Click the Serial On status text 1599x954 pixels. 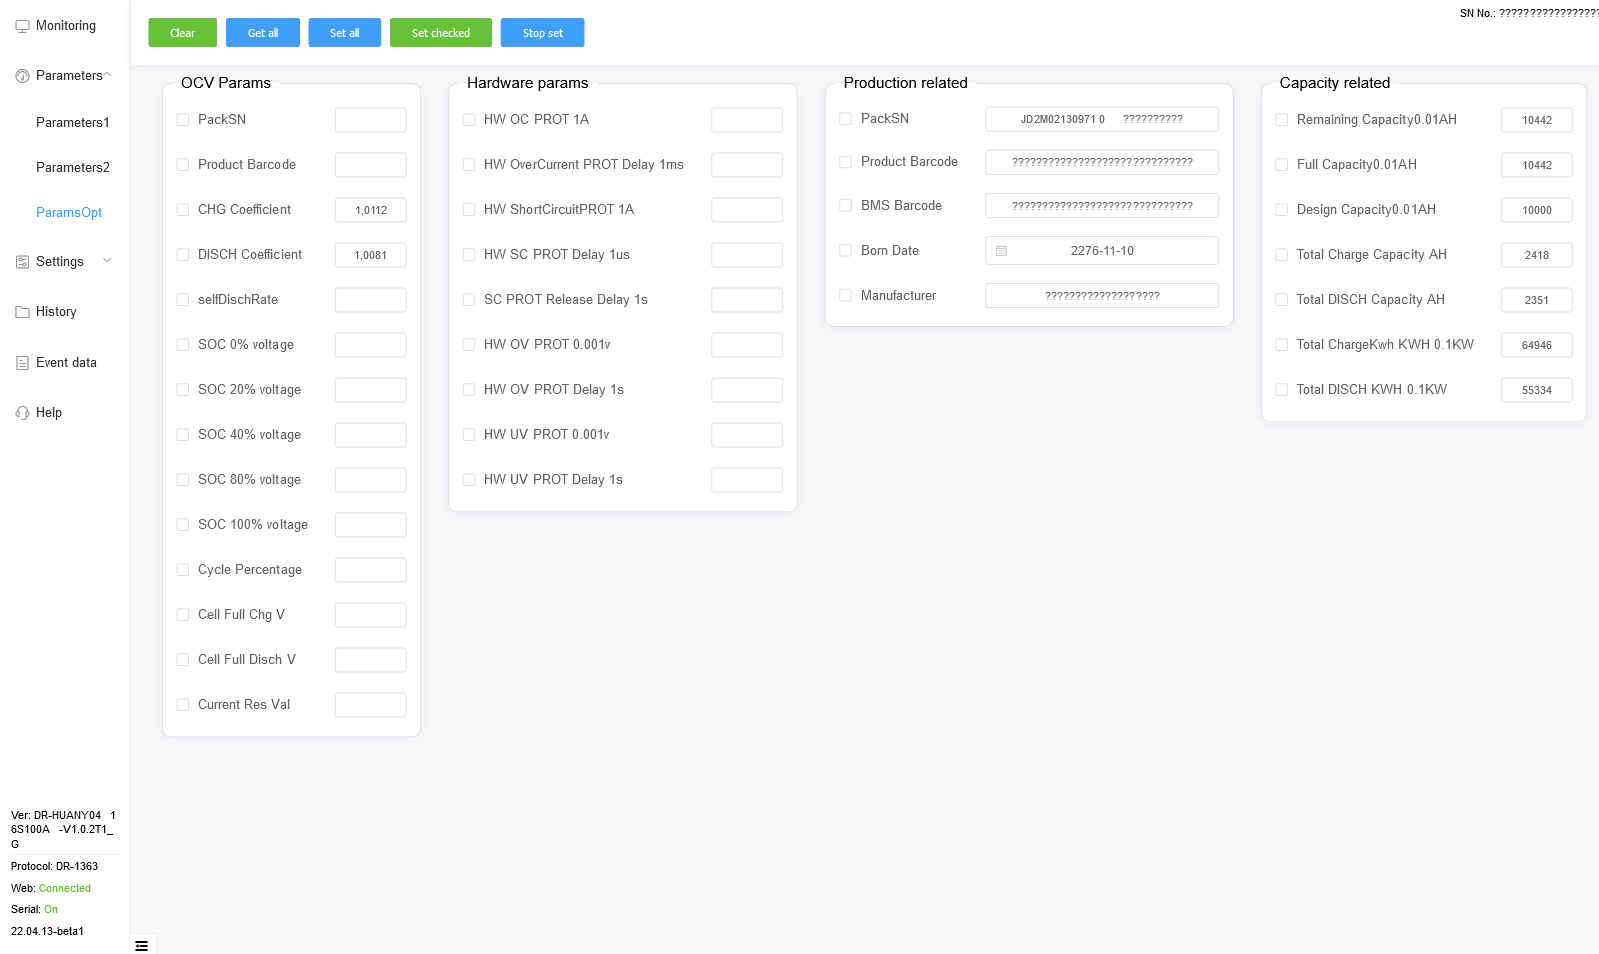[x=35, y=909]
